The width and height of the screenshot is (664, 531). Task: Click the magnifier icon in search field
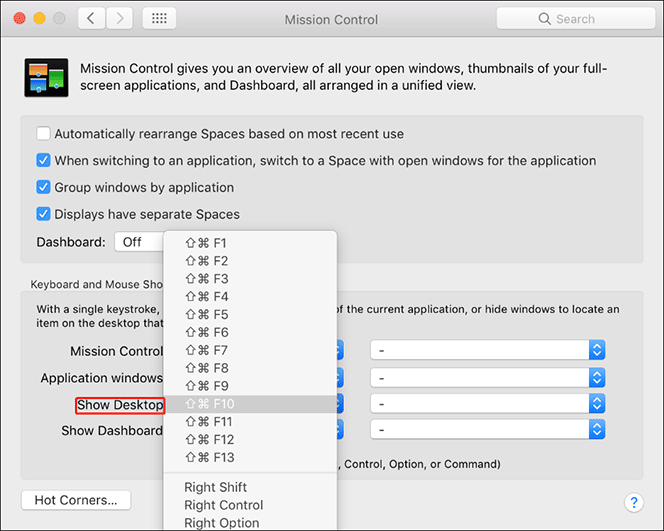(x=545, y=19)
